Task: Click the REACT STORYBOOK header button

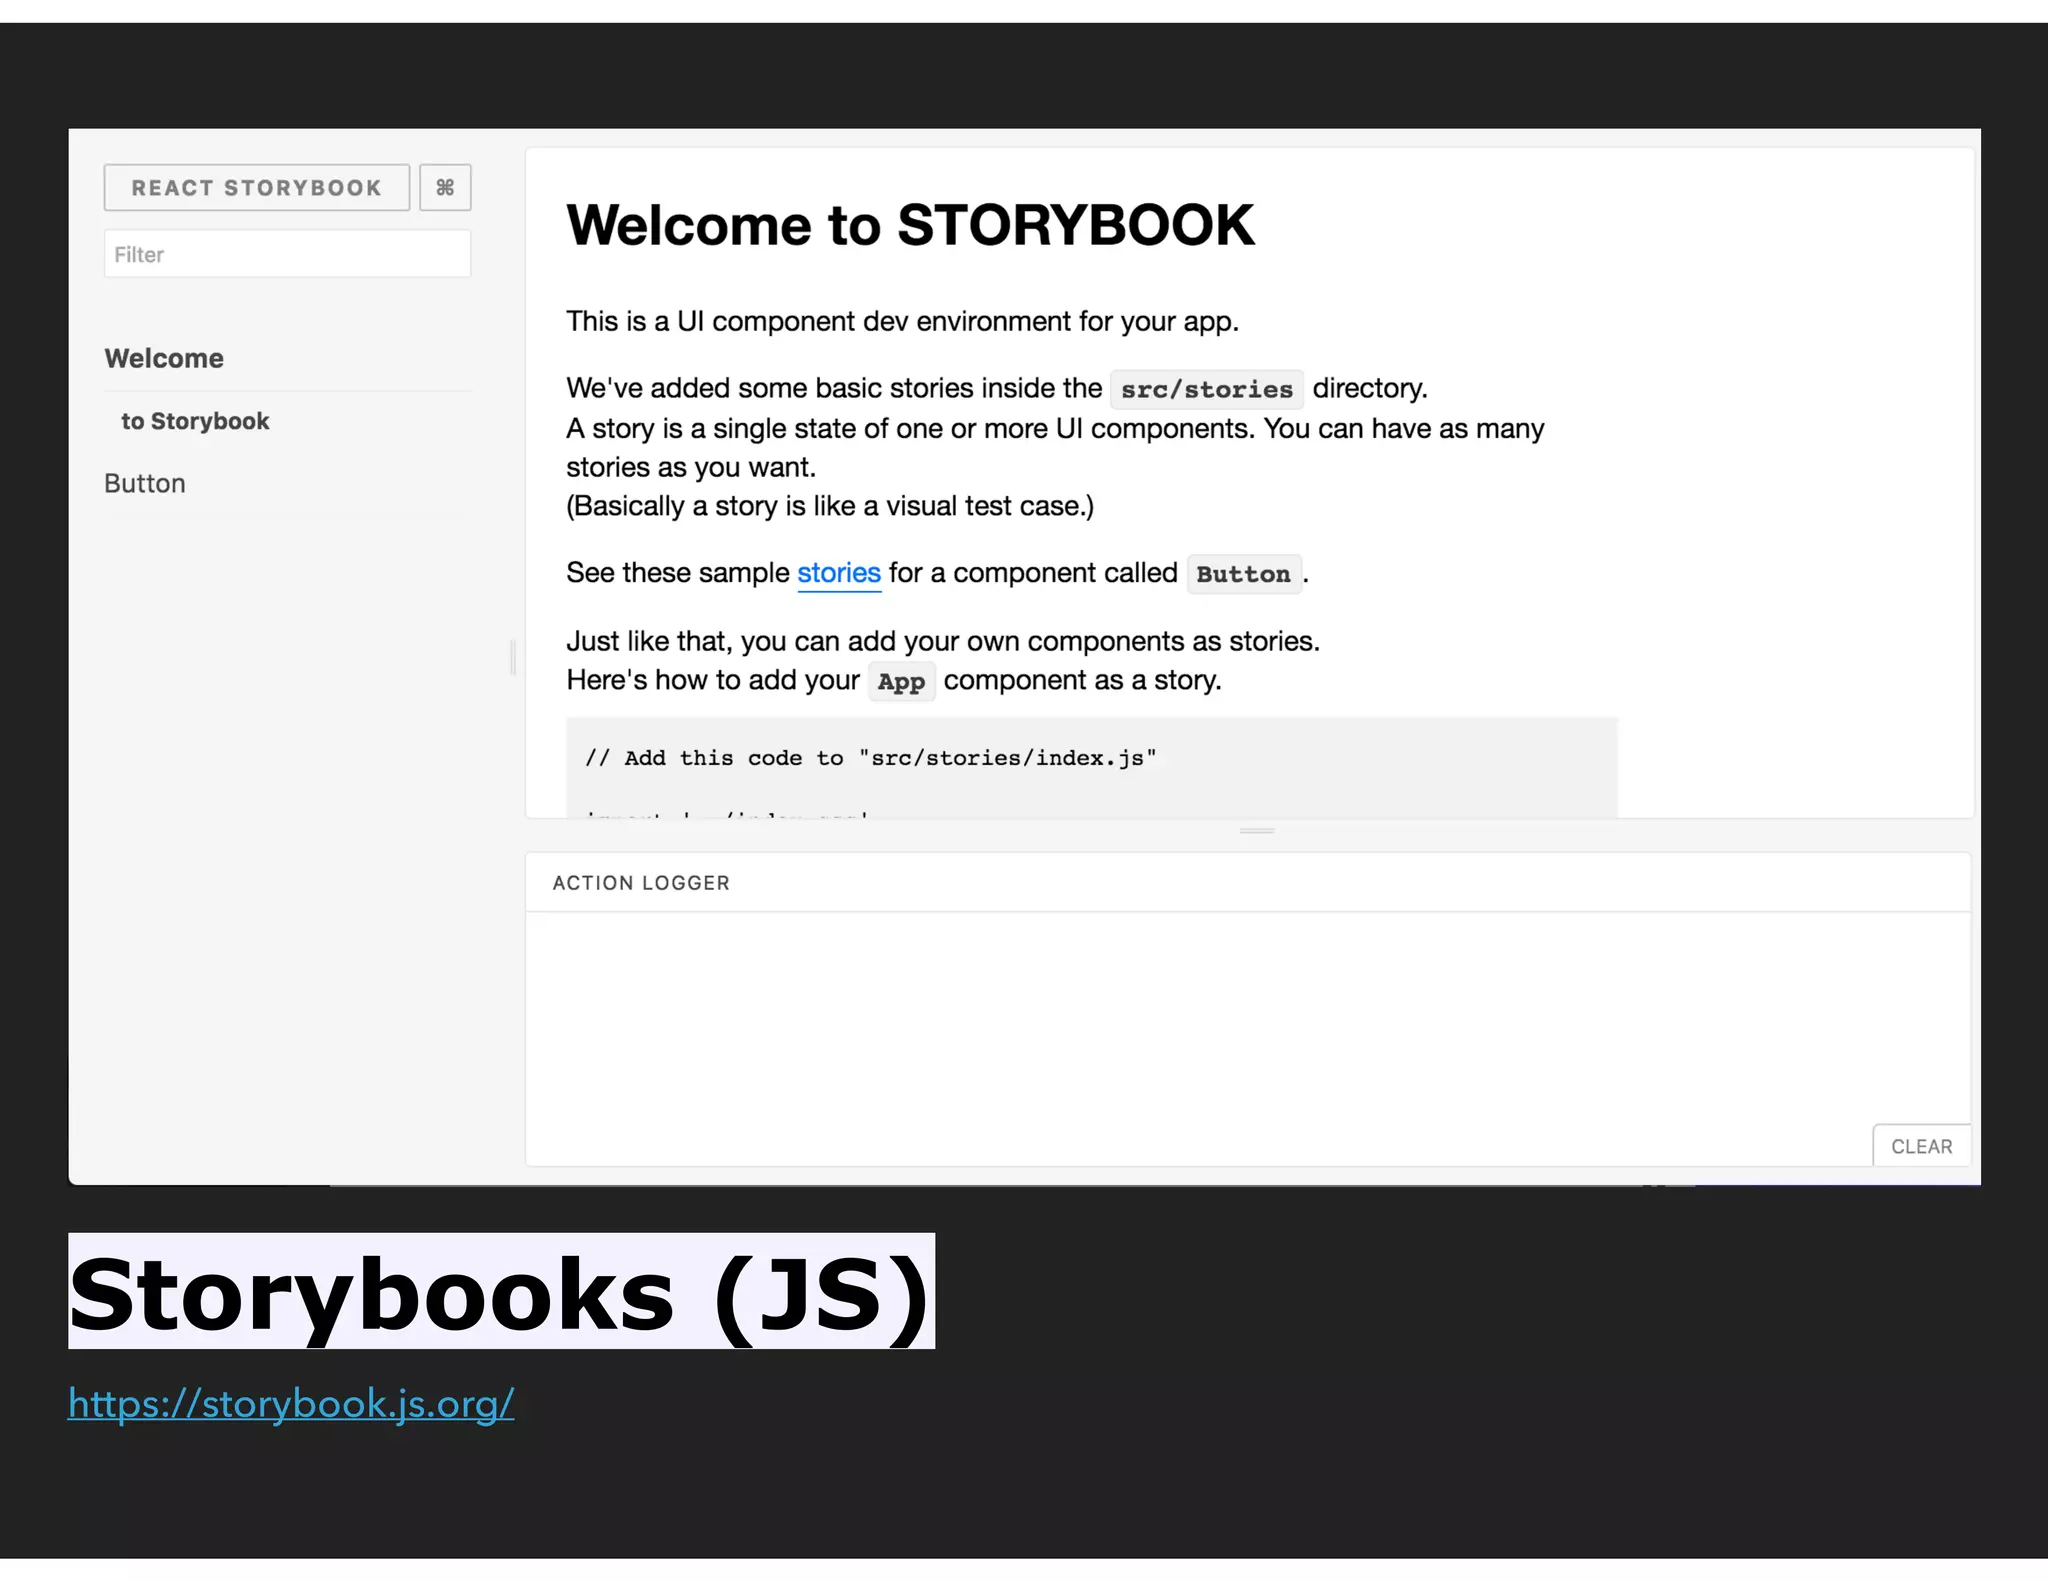Action: [x=256, y=188]
